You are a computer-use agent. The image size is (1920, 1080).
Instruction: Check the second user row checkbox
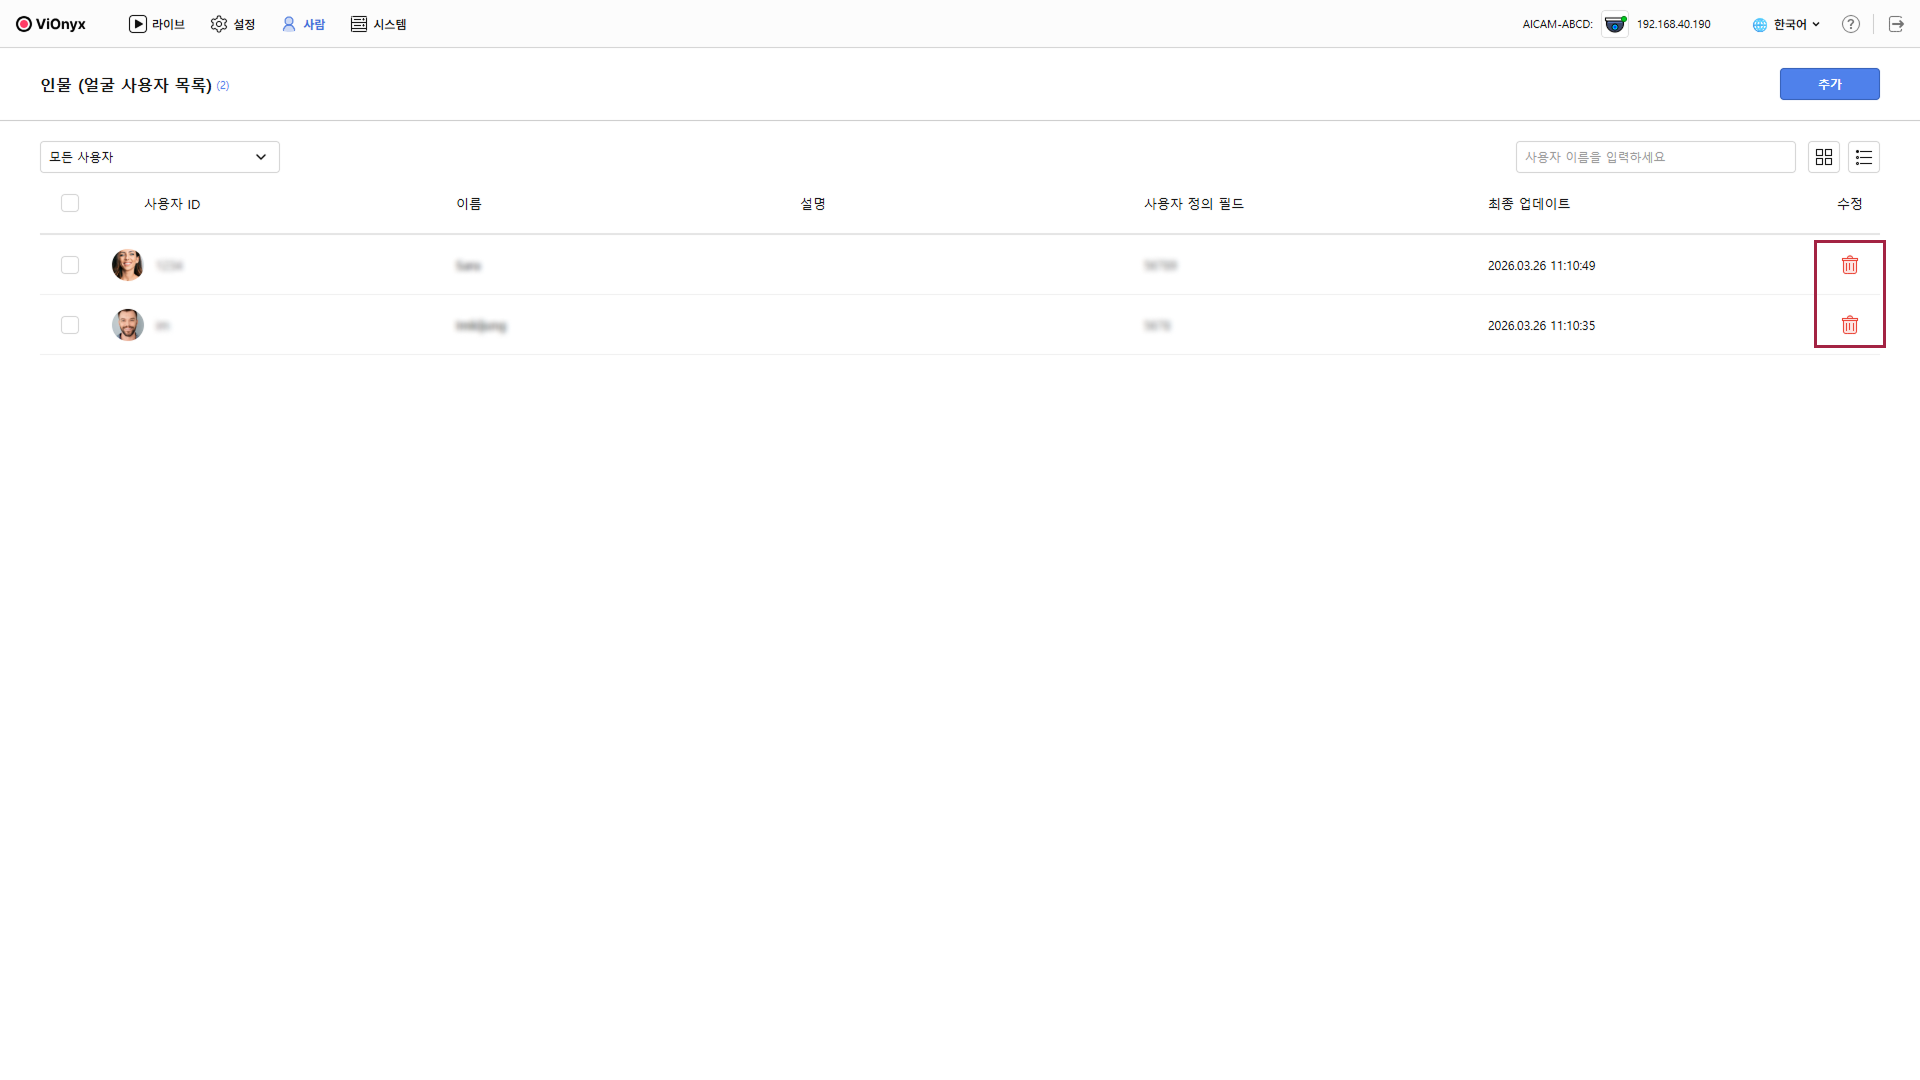point(70,325)
